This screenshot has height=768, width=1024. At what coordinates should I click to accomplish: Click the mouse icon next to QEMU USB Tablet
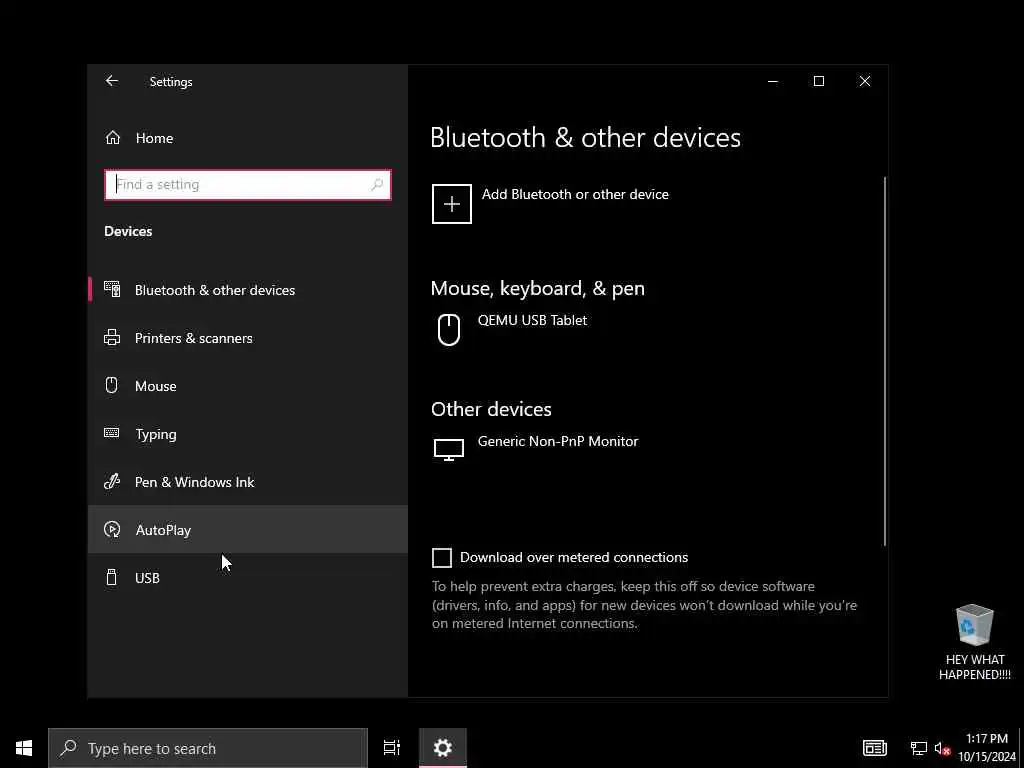click(449, 330)
